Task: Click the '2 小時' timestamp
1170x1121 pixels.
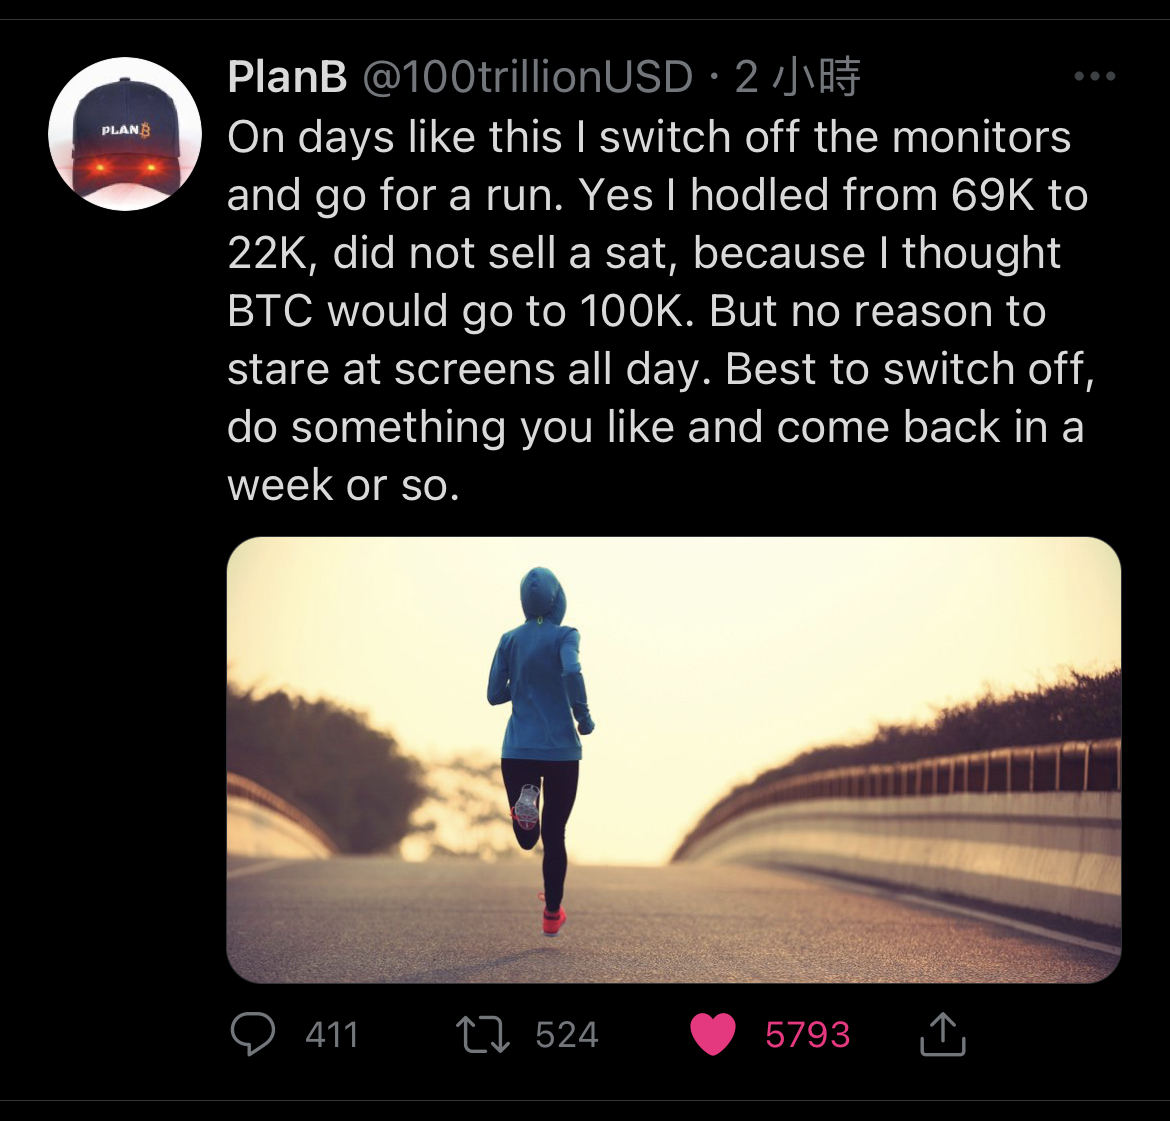Action: point(797,77)
